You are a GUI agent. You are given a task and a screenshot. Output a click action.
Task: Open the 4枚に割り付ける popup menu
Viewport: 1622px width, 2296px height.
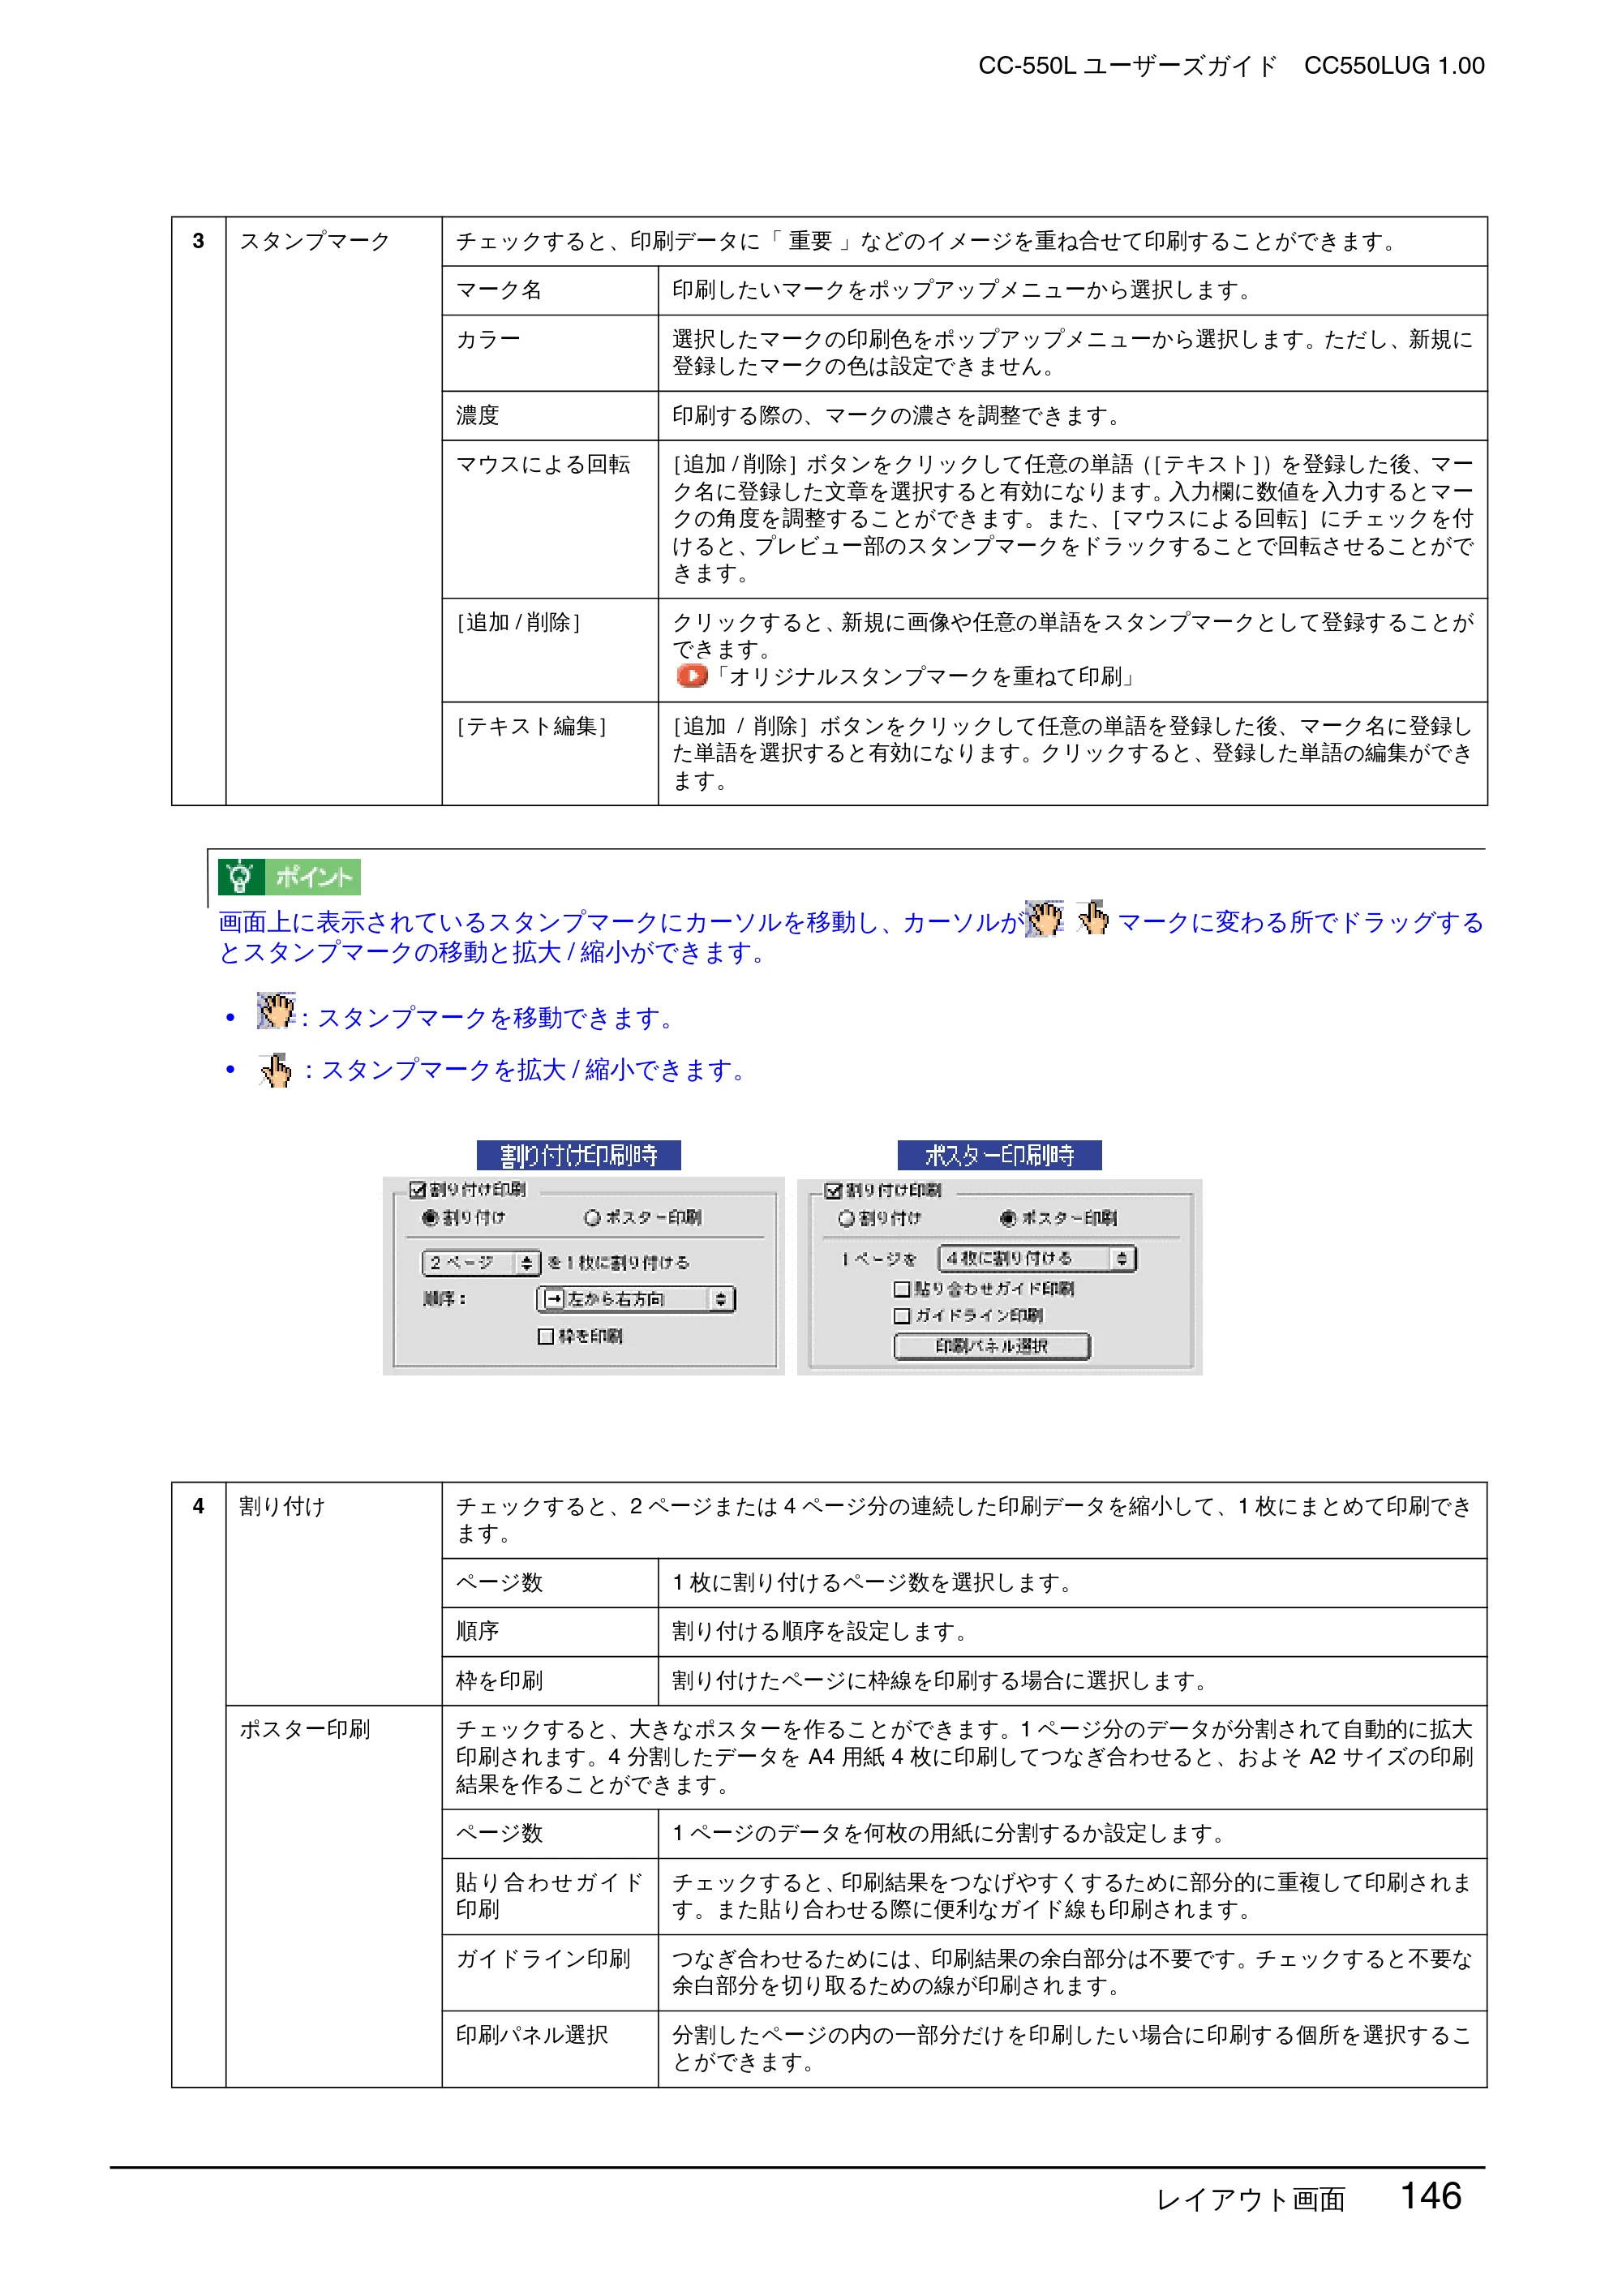coord(1037,1258)
